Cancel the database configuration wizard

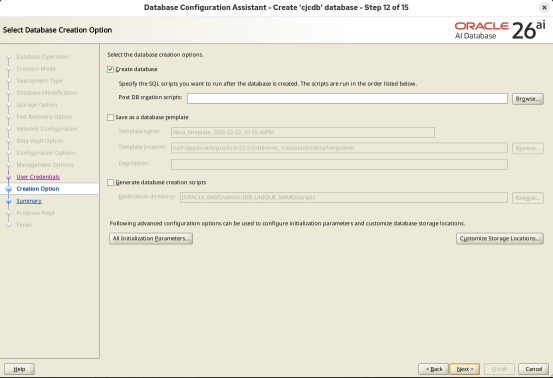click(x=533, y=369)
